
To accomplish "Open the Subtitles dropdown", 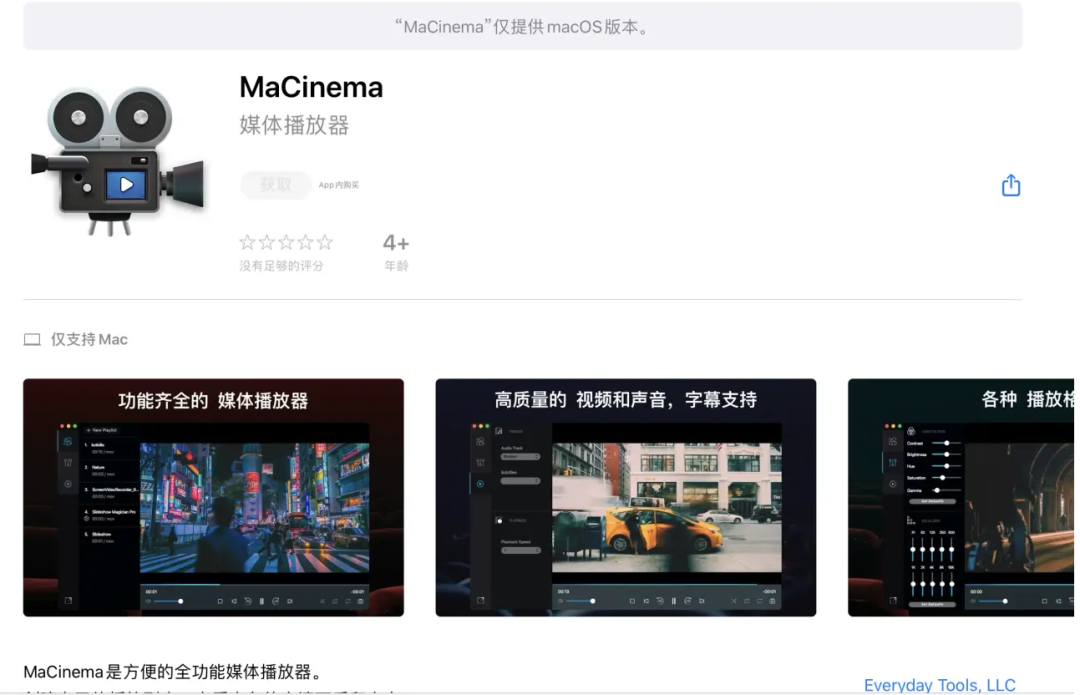I will [x=520, y=481].
